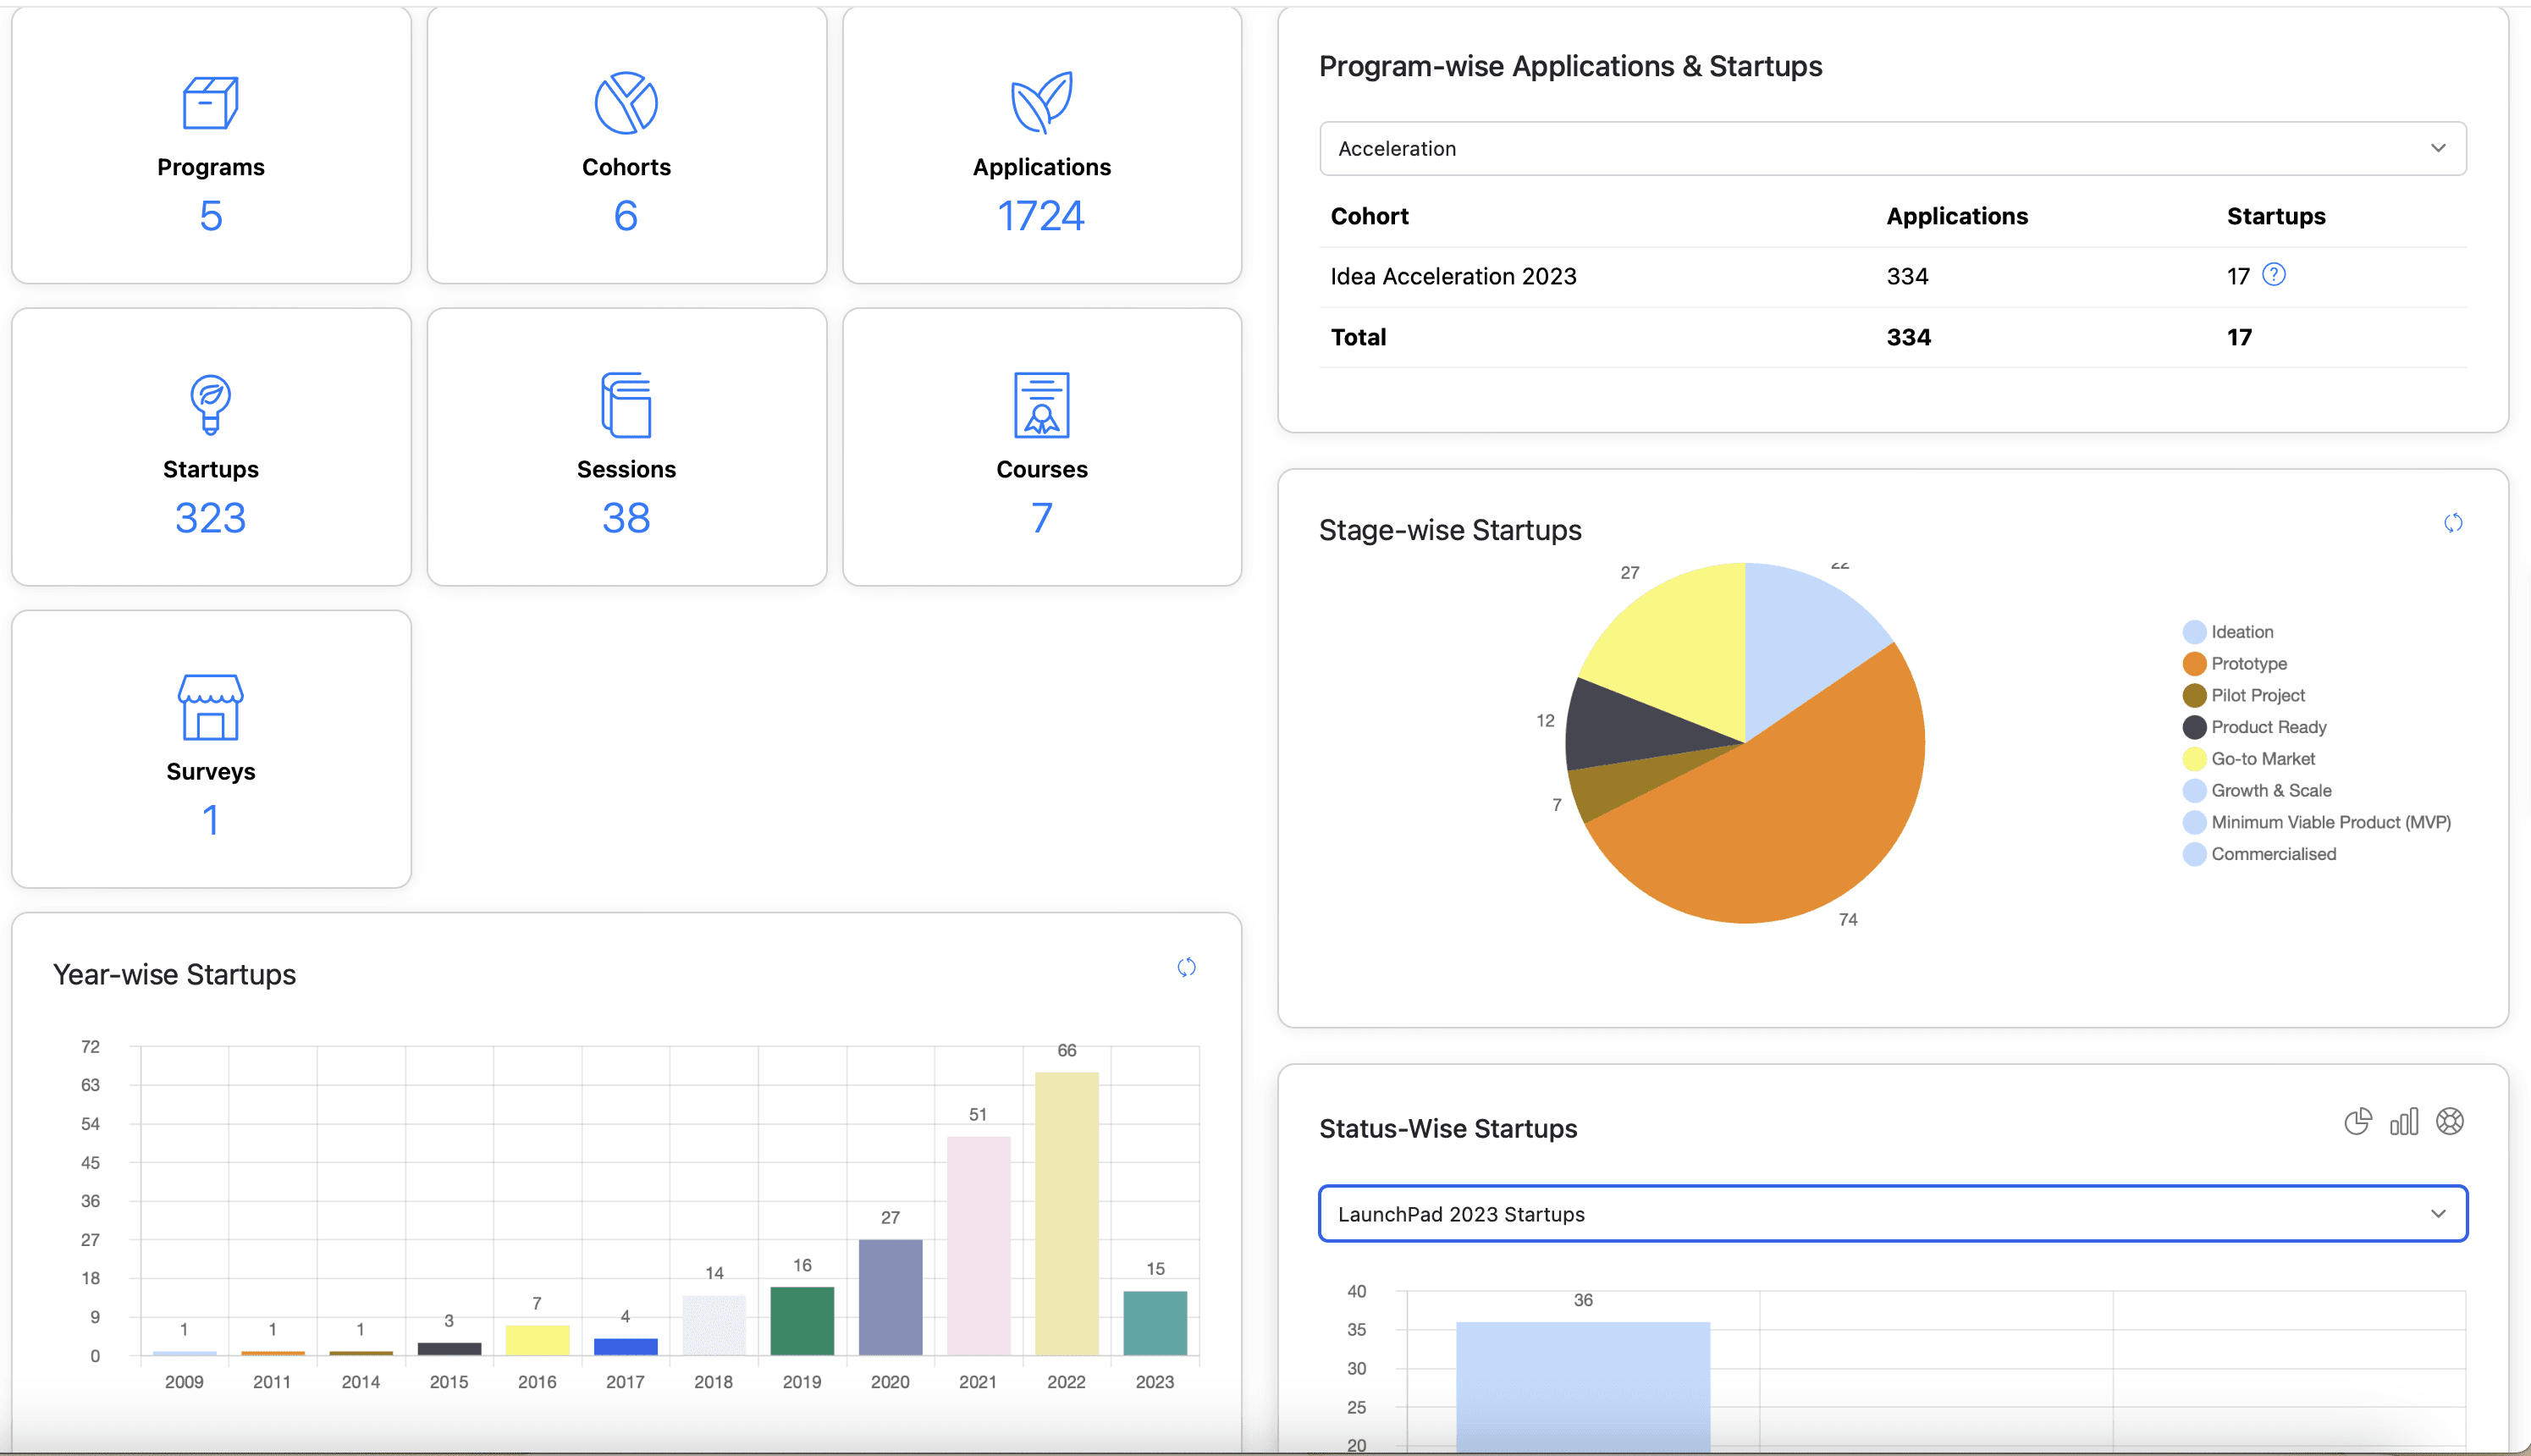Click the Sessions book icon
Viewport: 2531px width, 1456px height.
click(x=626, y=405)
